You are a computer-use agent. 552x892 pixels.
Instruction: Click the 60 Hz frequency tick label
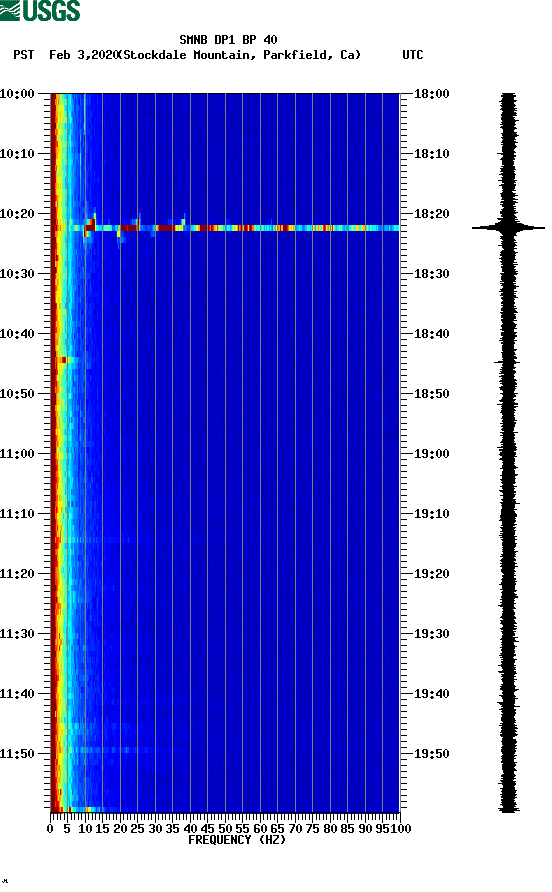tap(260, 829)
